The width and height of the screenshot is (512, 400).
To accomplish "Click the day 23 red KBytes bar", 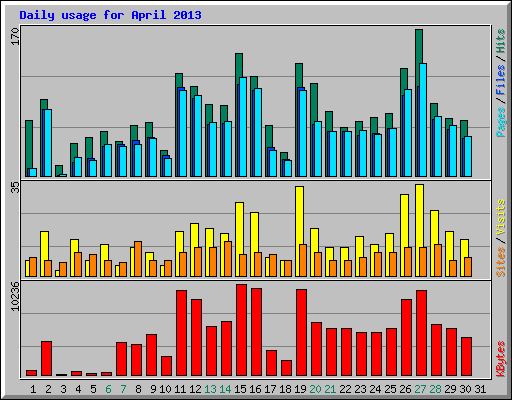I will coord(361,354).
